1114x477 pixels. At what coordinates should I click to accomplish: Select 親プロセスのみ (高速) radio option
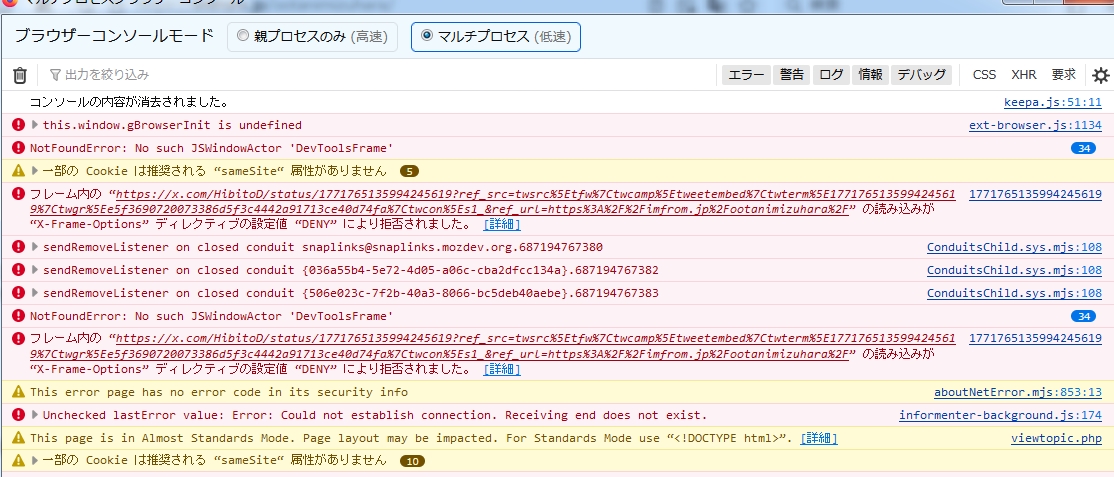tap(243, 37)
